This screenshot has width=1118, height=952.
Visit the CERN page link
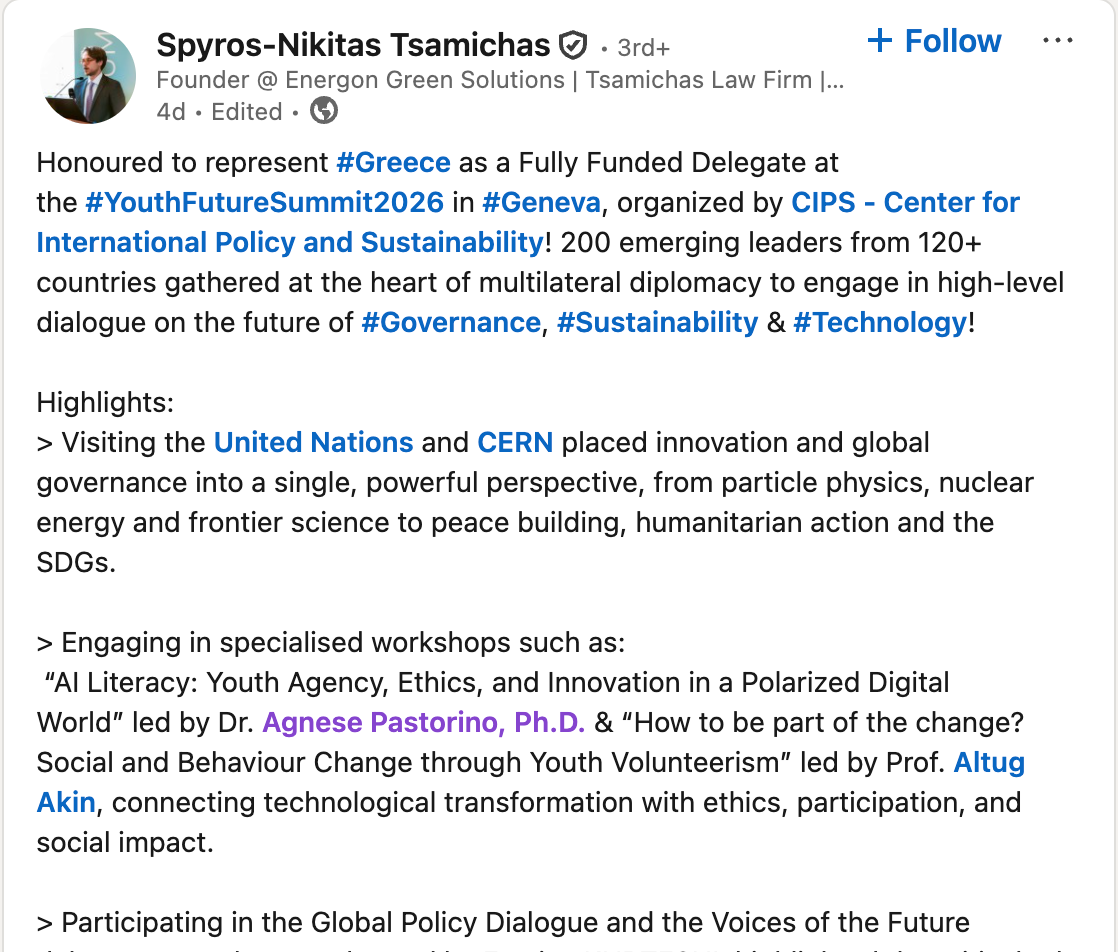click(x=515, y=442)
